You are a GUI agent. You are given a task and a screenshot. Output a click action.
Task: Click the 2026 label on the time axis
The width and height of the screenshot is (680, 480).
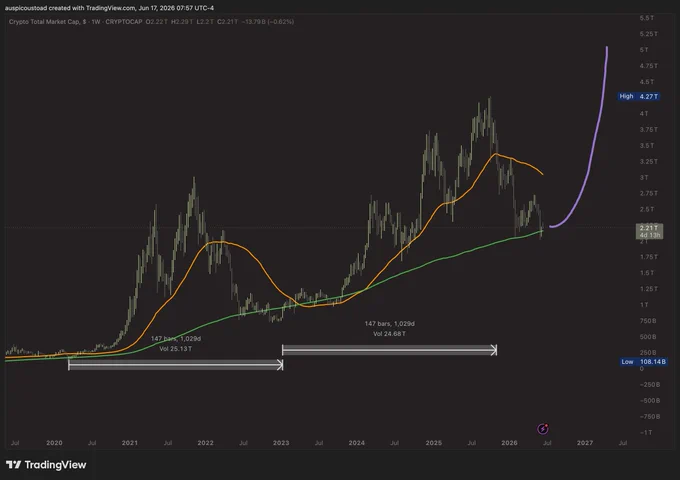[x=509, y=443]
